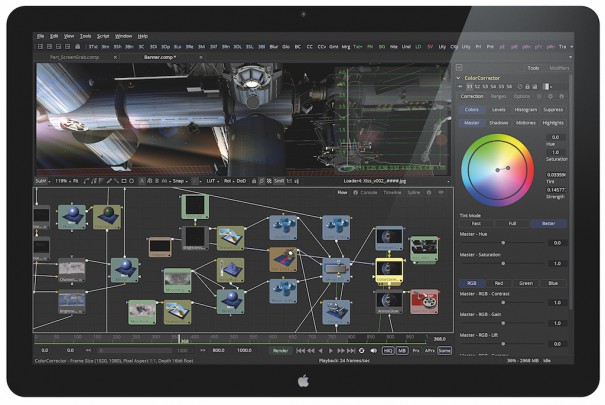
Task: Toggle the HiQ high quality button
Action: coord(387,351)
